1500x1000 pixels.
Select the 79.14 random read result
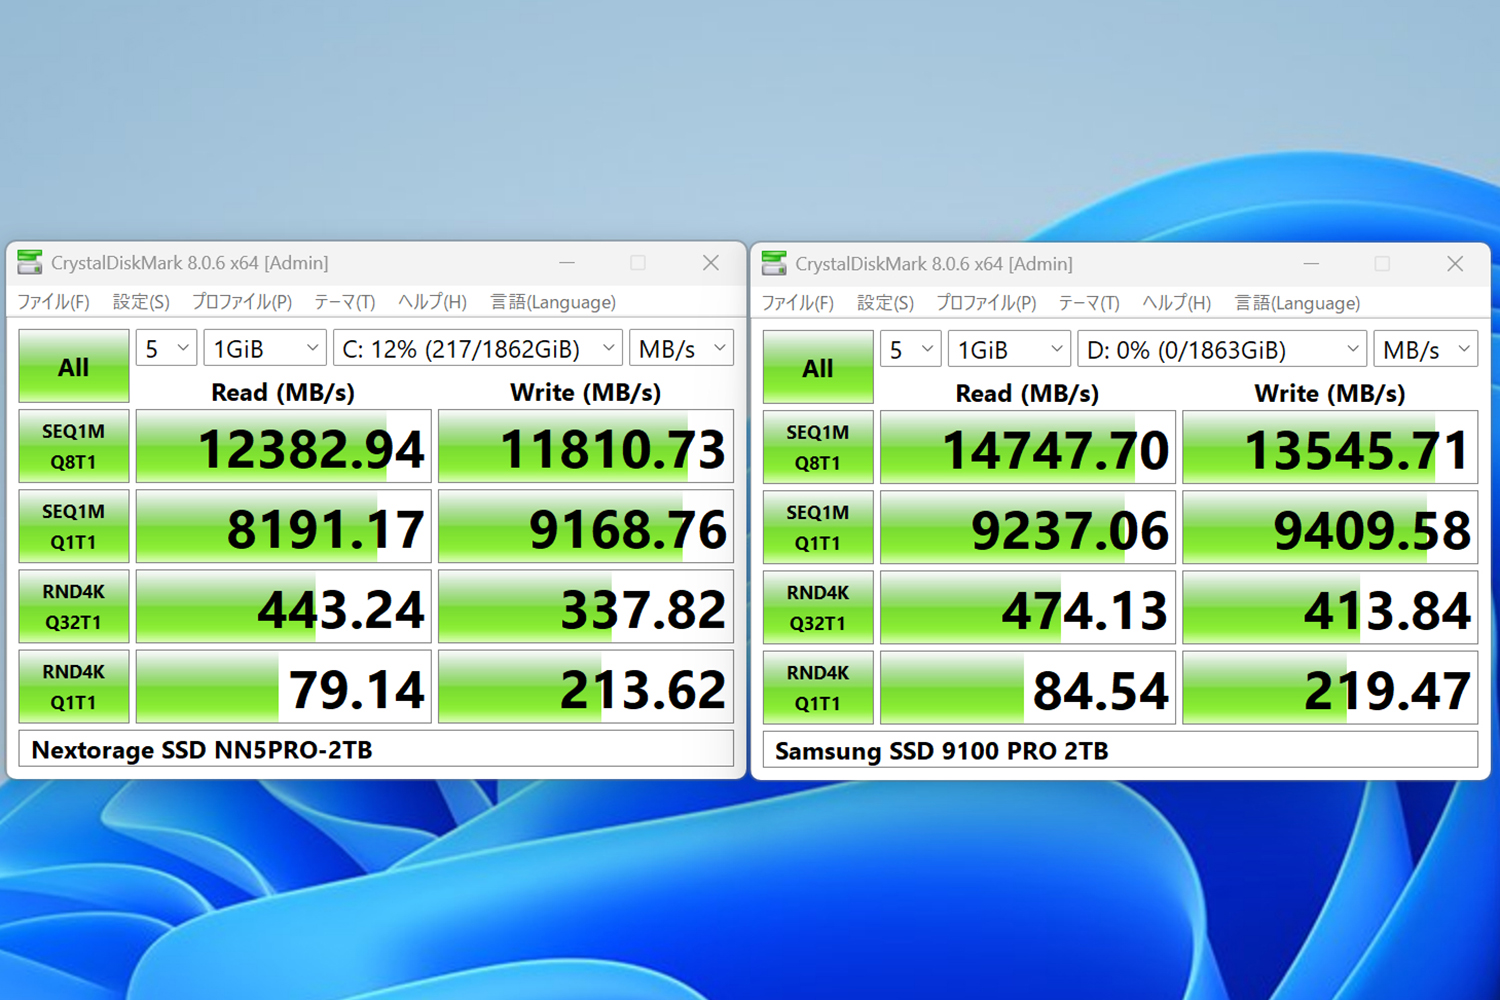283,686
